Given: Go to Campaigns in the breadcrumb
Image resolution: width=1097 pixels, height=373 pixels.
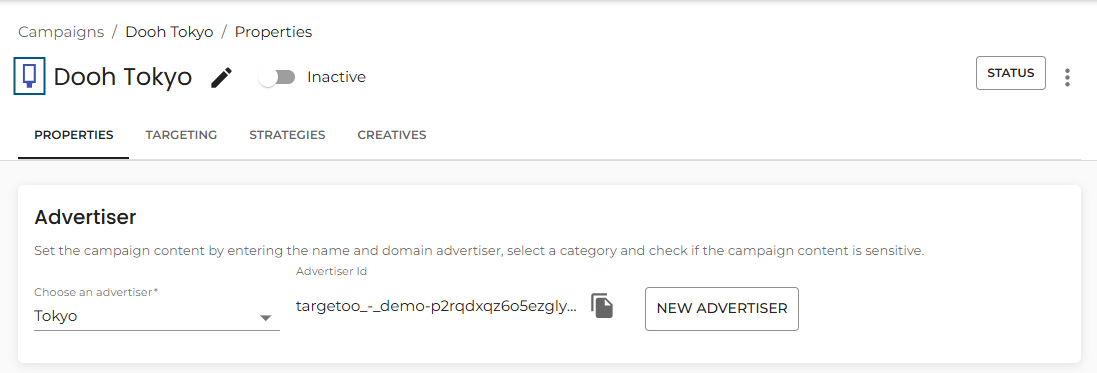Looking at the screenshot, I should 61,32.
